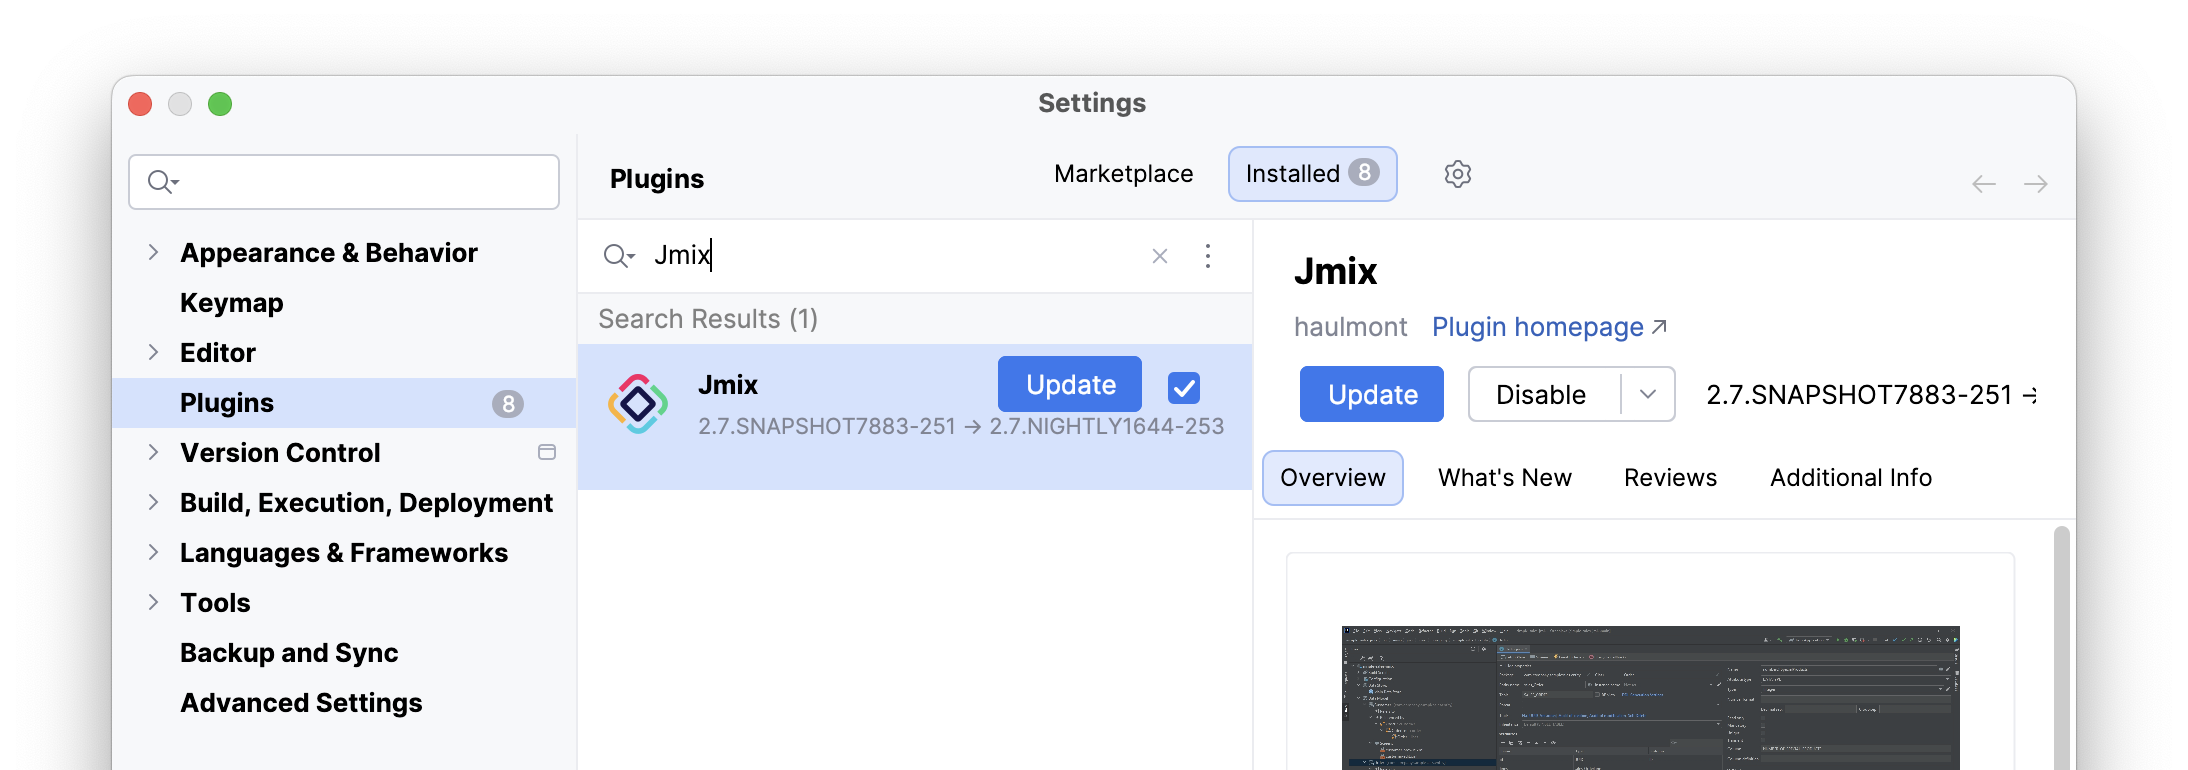Click Update in Jmix list row

pyautogui.click(x=1070, y=384)
